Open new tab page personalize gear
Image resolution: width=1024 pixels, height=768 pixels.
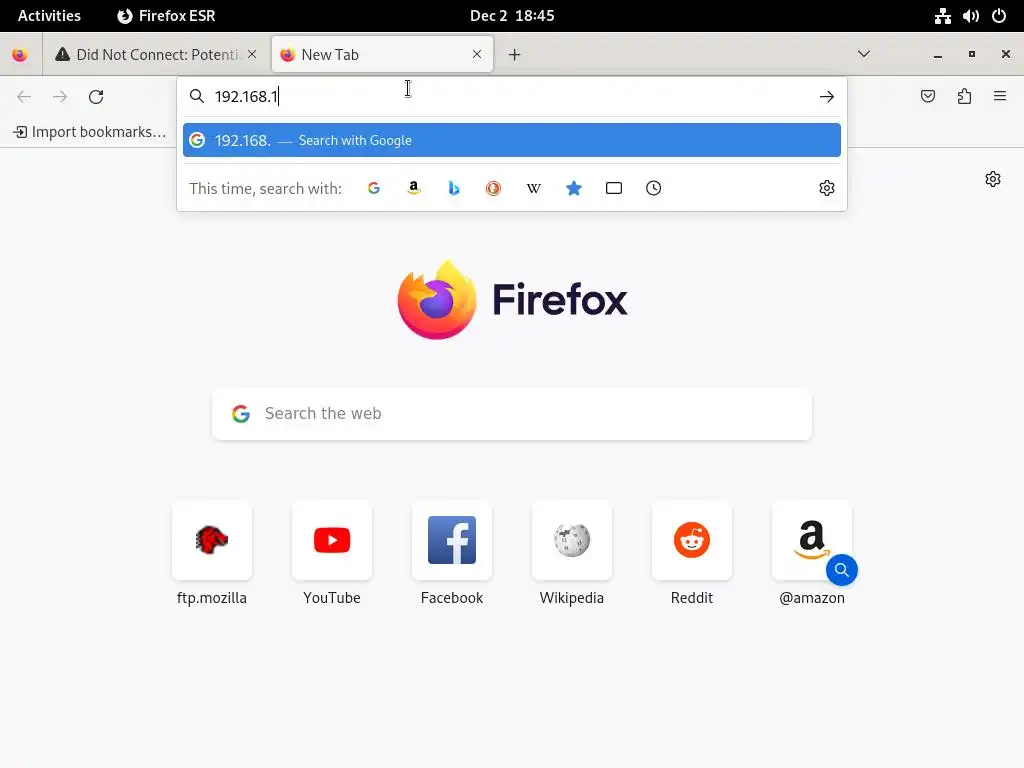pos(993,179)
